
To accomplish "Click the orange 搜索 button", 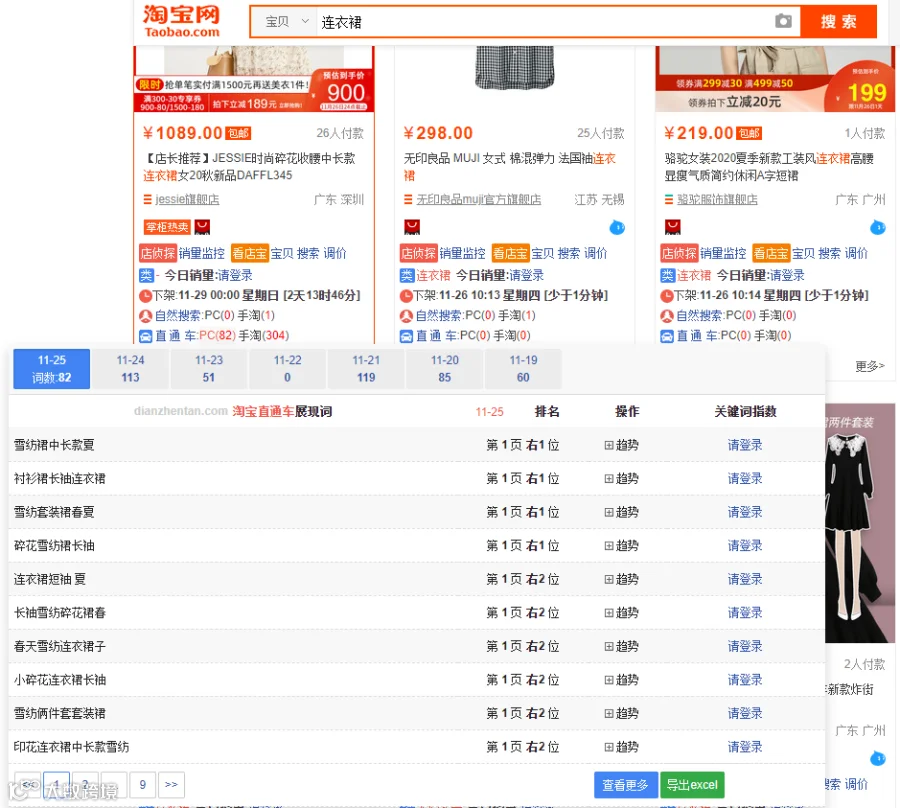I will tap(838, 22).
